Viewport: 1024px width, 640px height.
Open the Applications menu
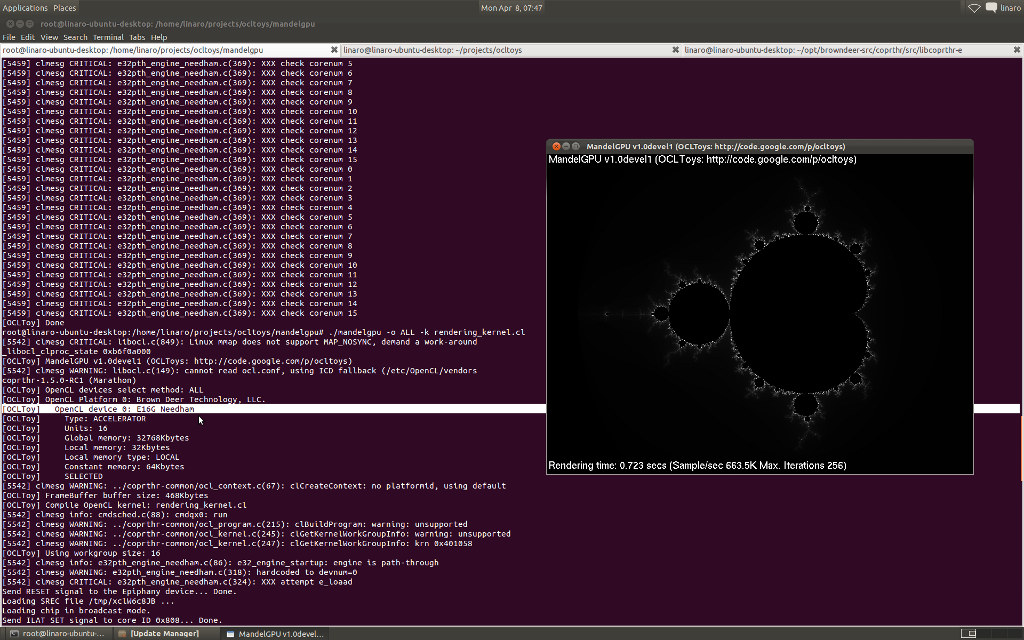click(24, 7)
